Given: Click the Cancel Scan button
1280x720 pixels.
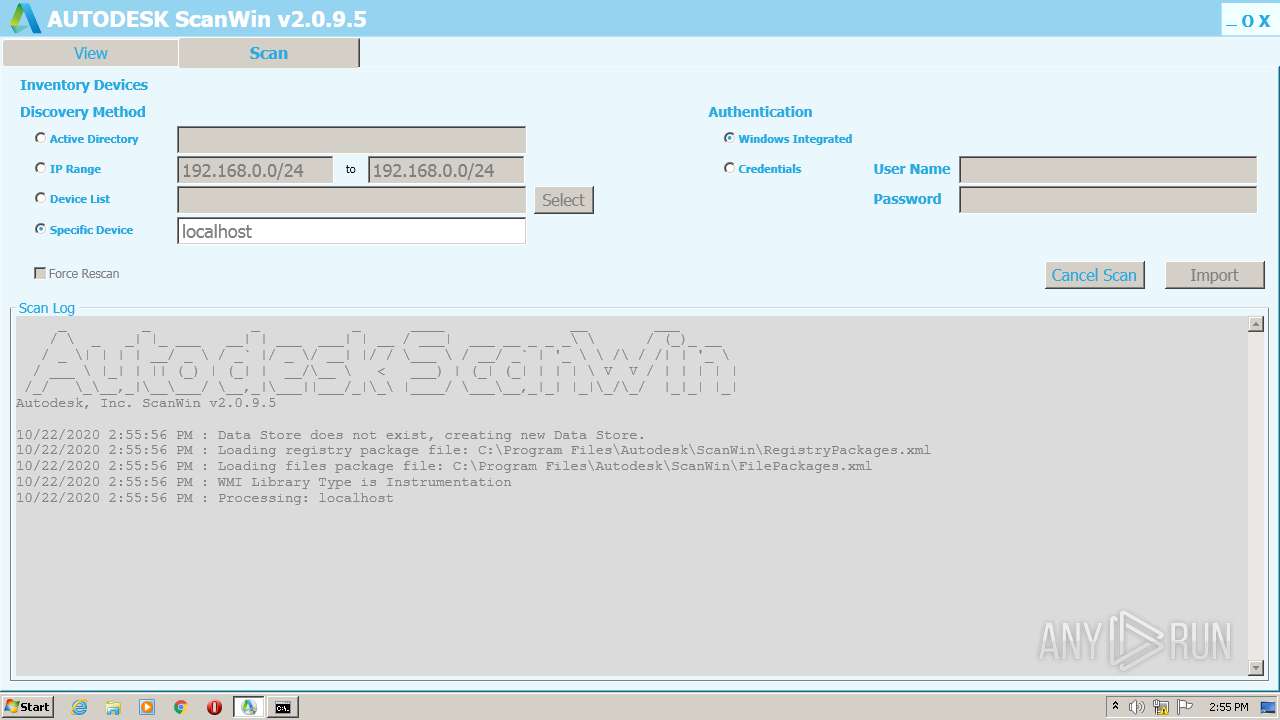Looking at the screenshot, I should (1094, 275).
